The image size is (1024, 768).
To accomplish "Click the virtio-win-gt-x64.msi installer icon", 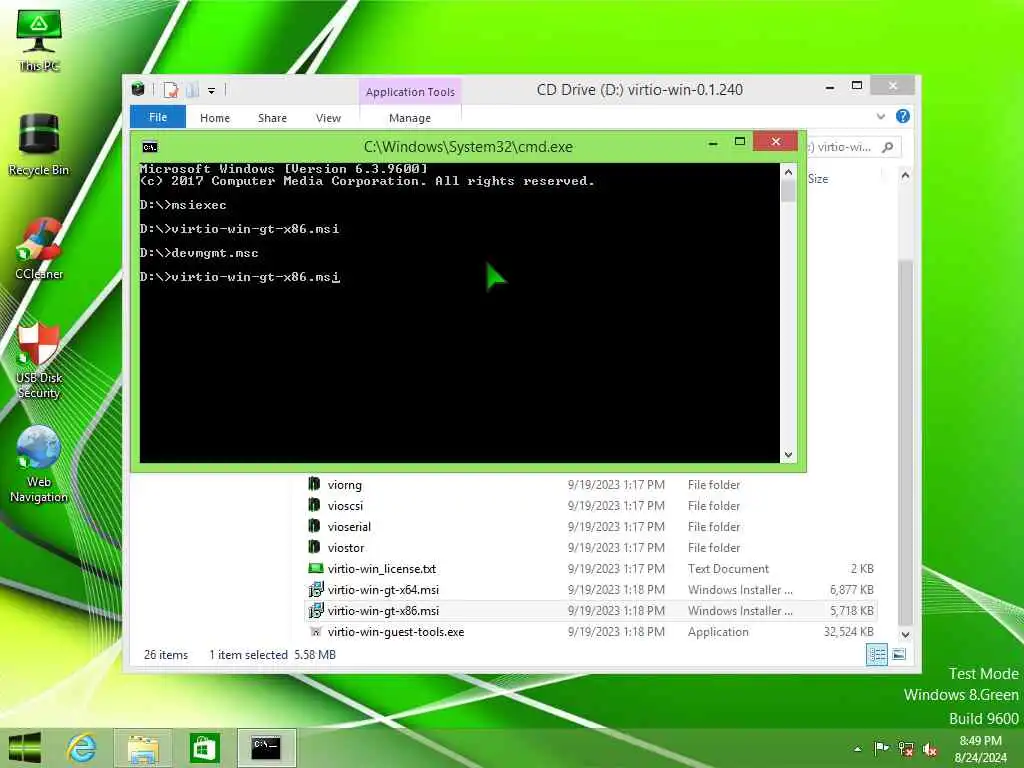I will [x=316, y=590].
